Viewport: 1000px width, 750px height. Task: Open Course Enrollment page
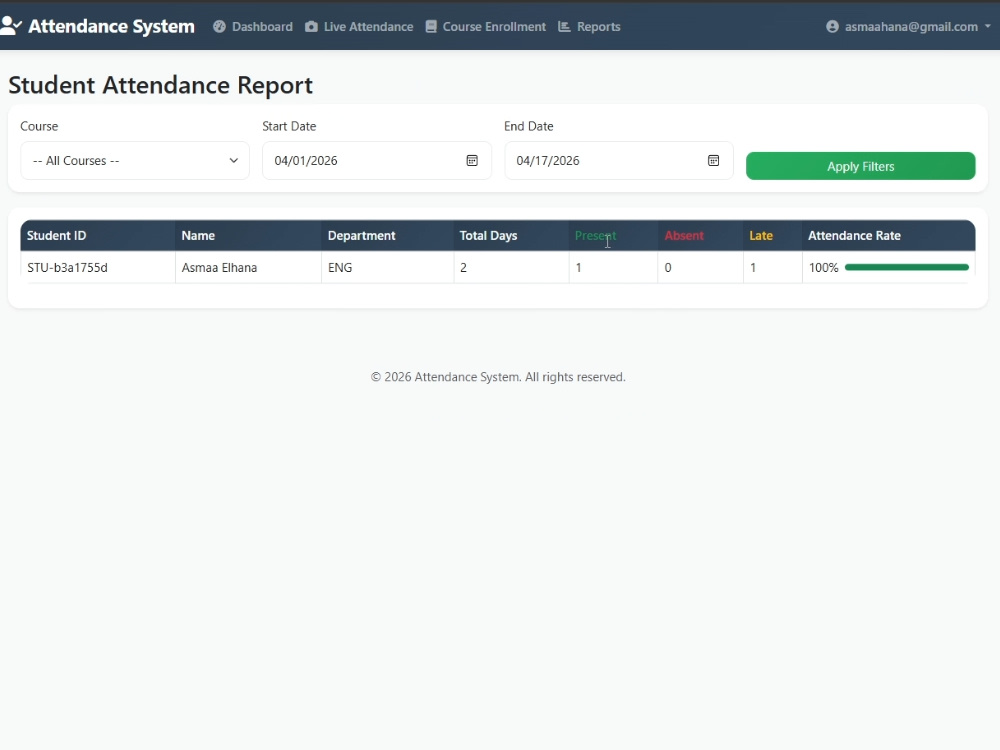(486, 27)
